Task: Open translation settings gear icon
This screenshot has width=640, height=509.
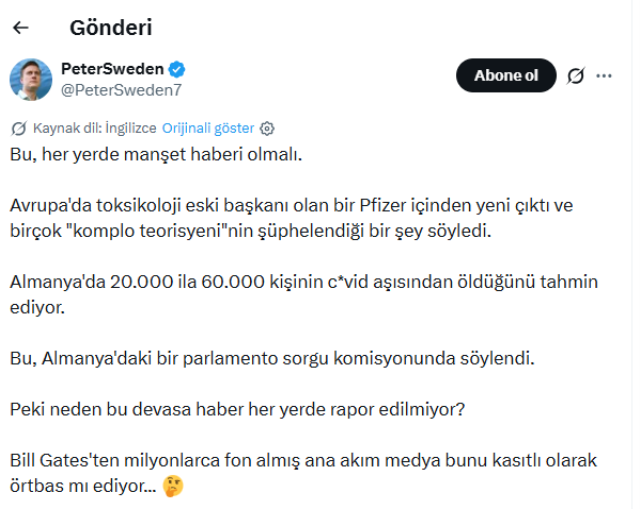Action: [267, 128]
